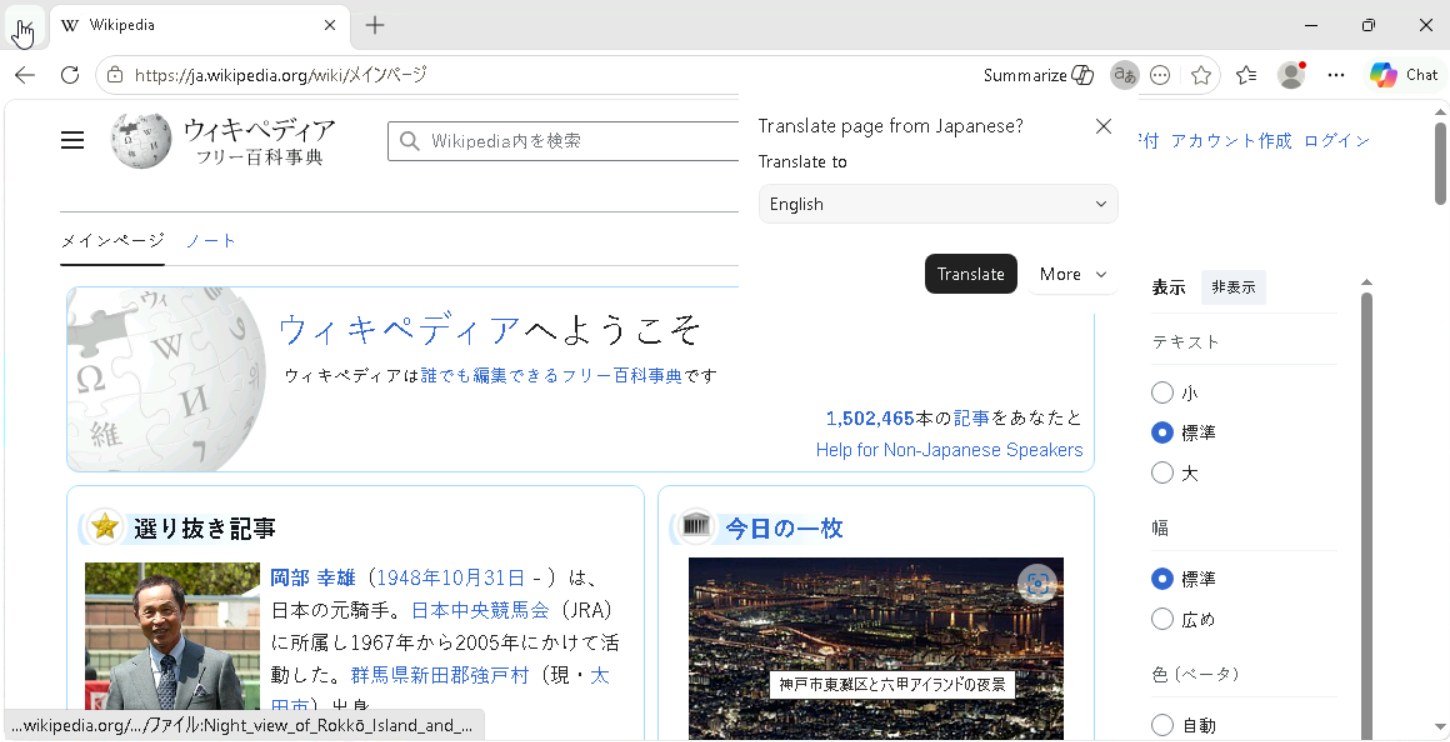This screenshot has width=1450, height=742.
Task: Select the メインページ tab
Action: [112, 241]
